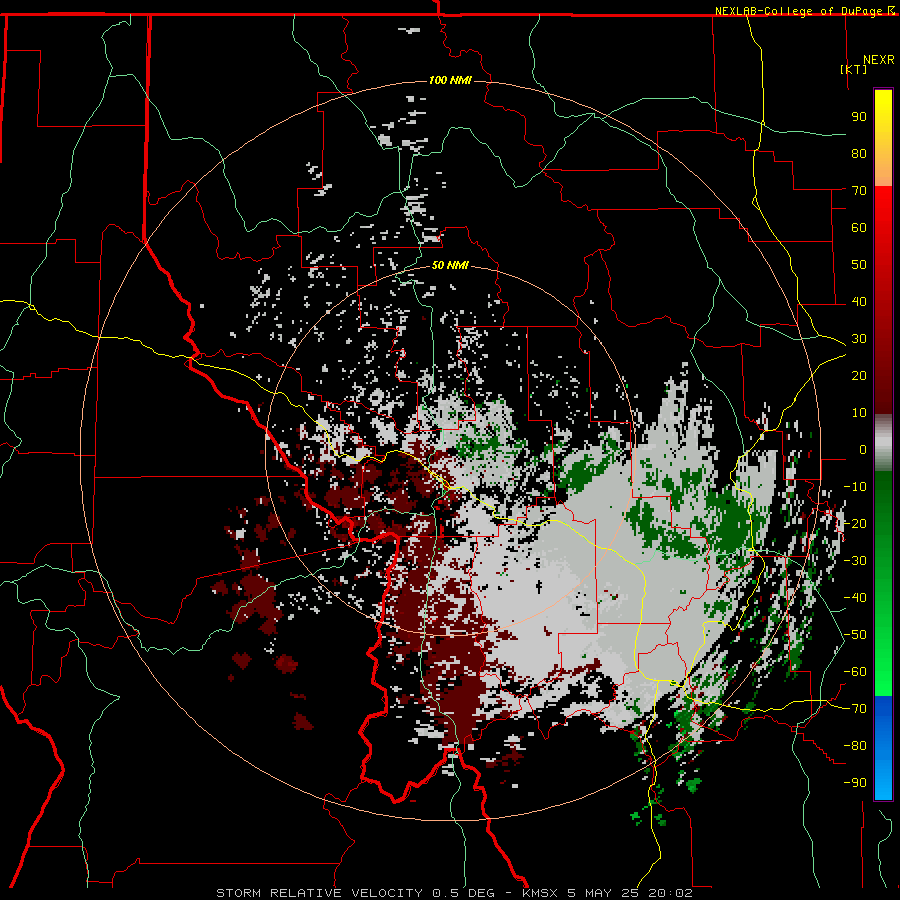Click the positive 80 value on the velocity scale
This screenshot has width=900, height=900.
859,153
